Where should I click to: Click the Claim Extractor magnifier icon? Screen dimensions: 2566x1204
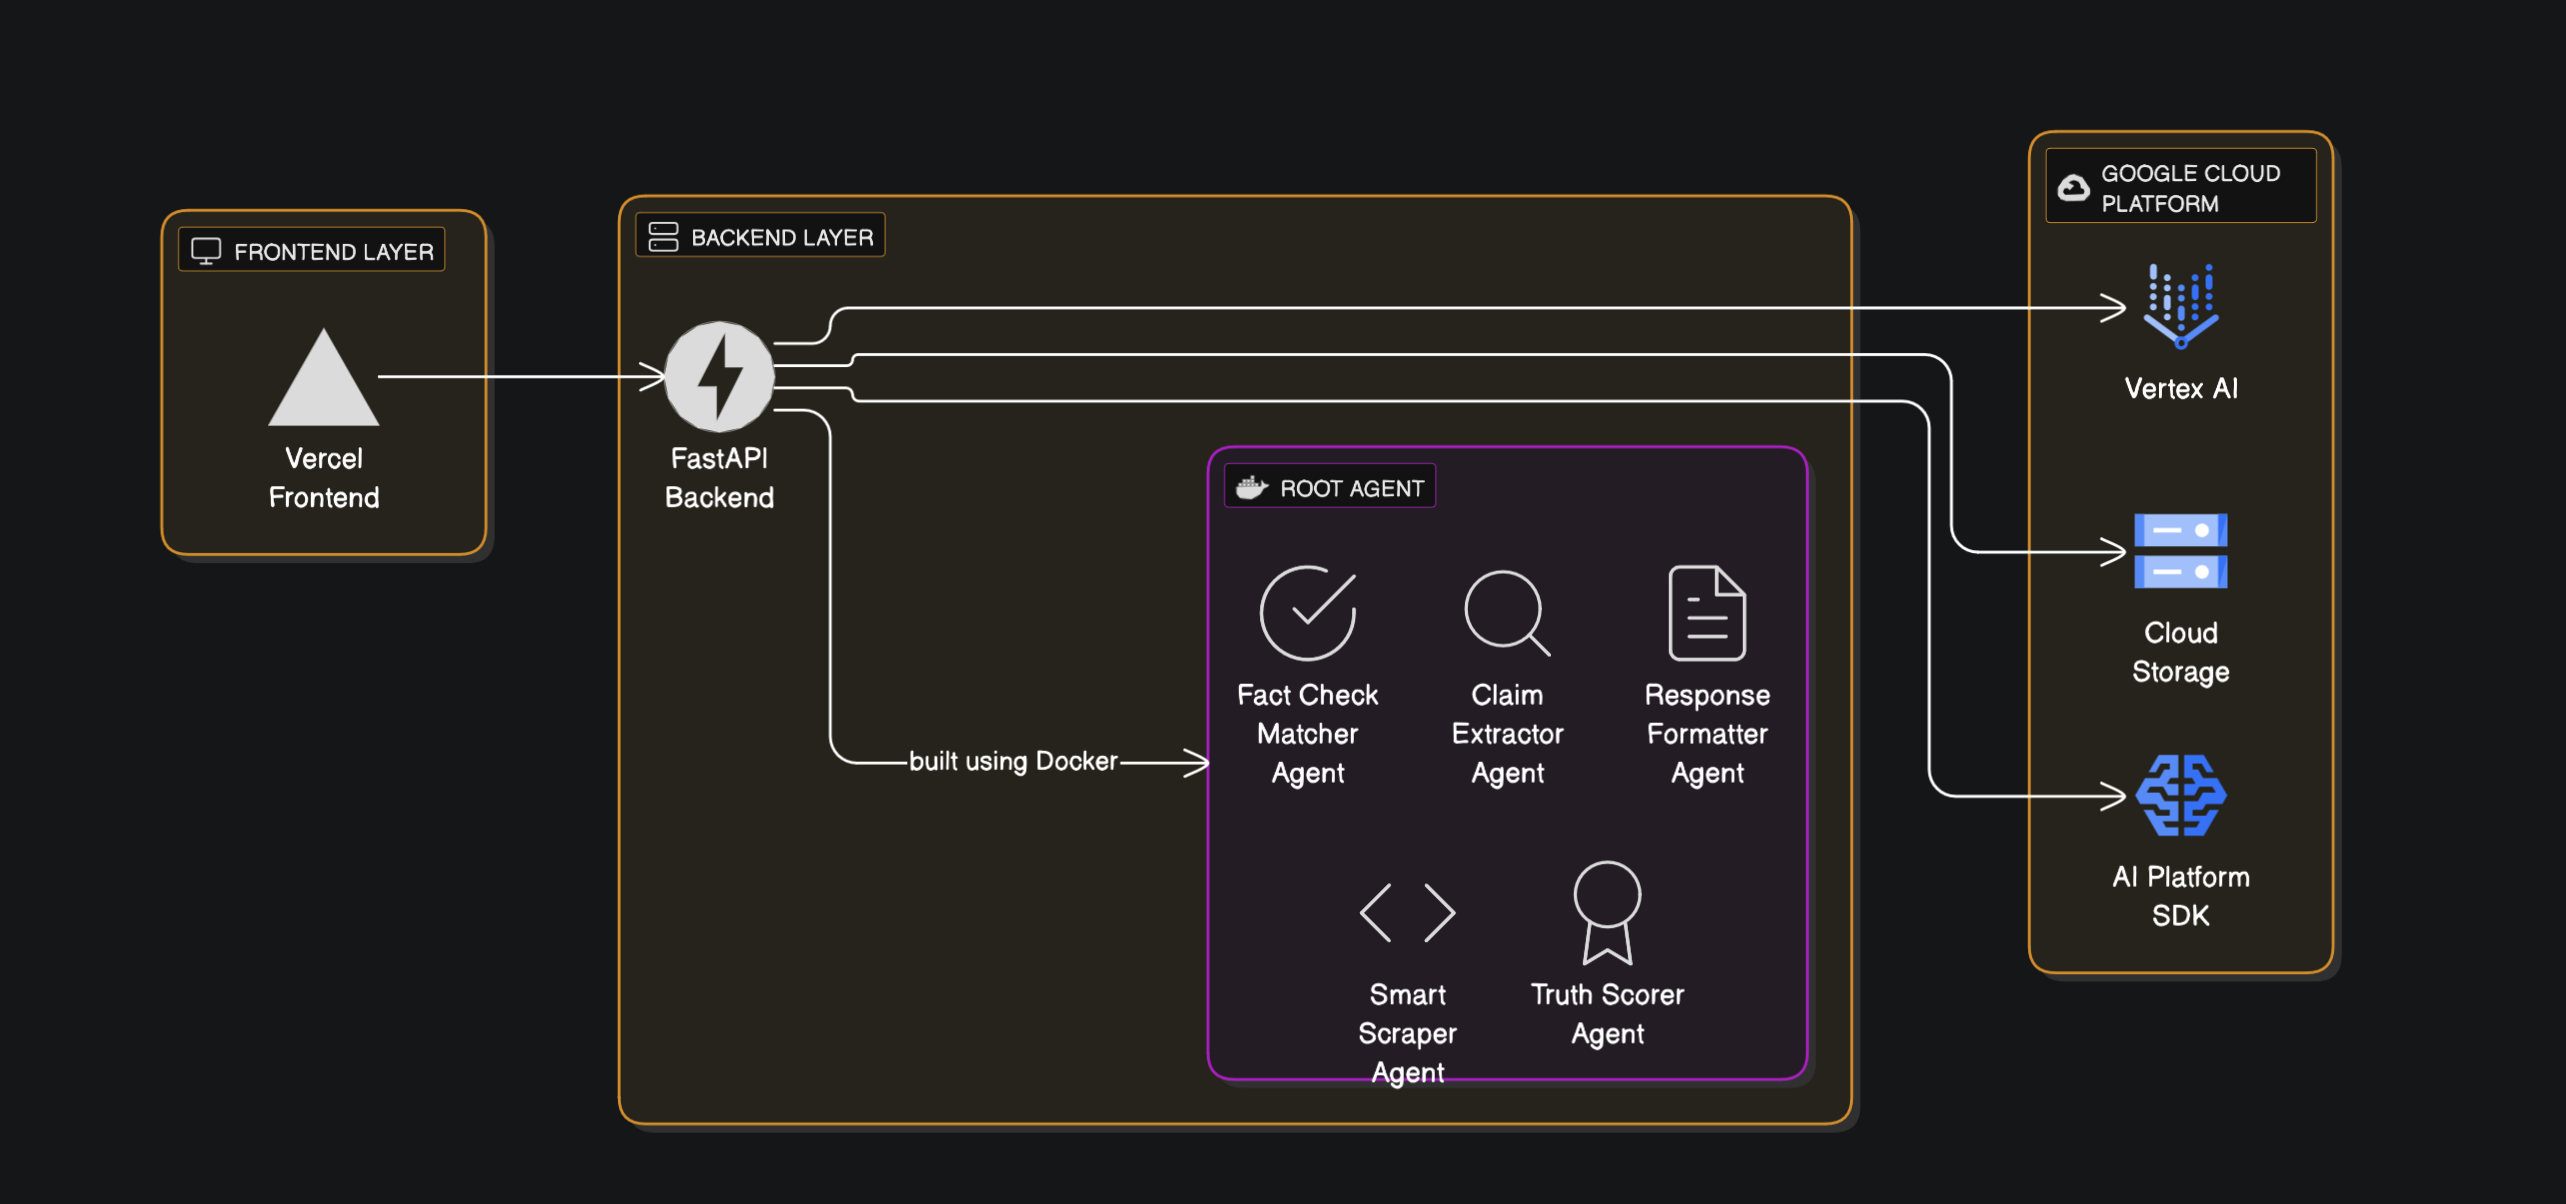click(1507, 612)
